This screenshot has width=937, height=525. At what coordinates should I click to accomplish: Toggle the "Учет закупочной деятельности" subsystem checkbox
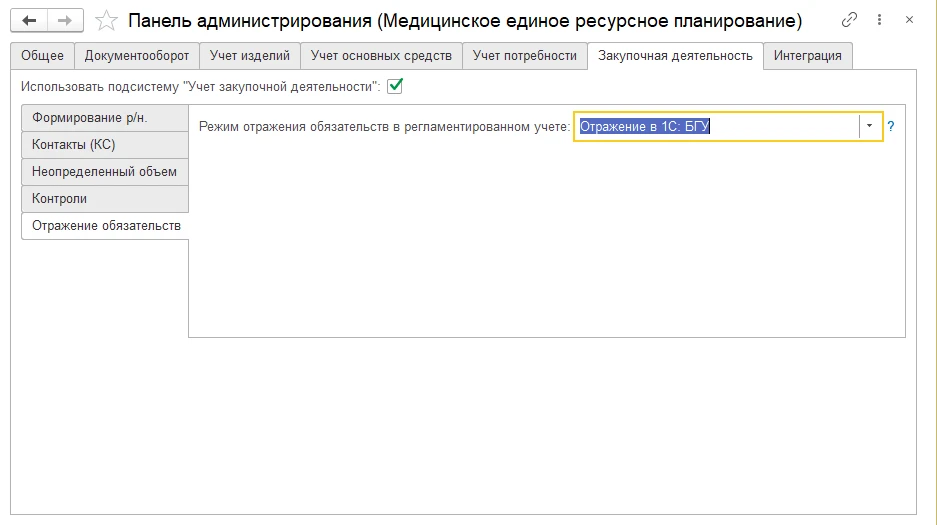395,86
